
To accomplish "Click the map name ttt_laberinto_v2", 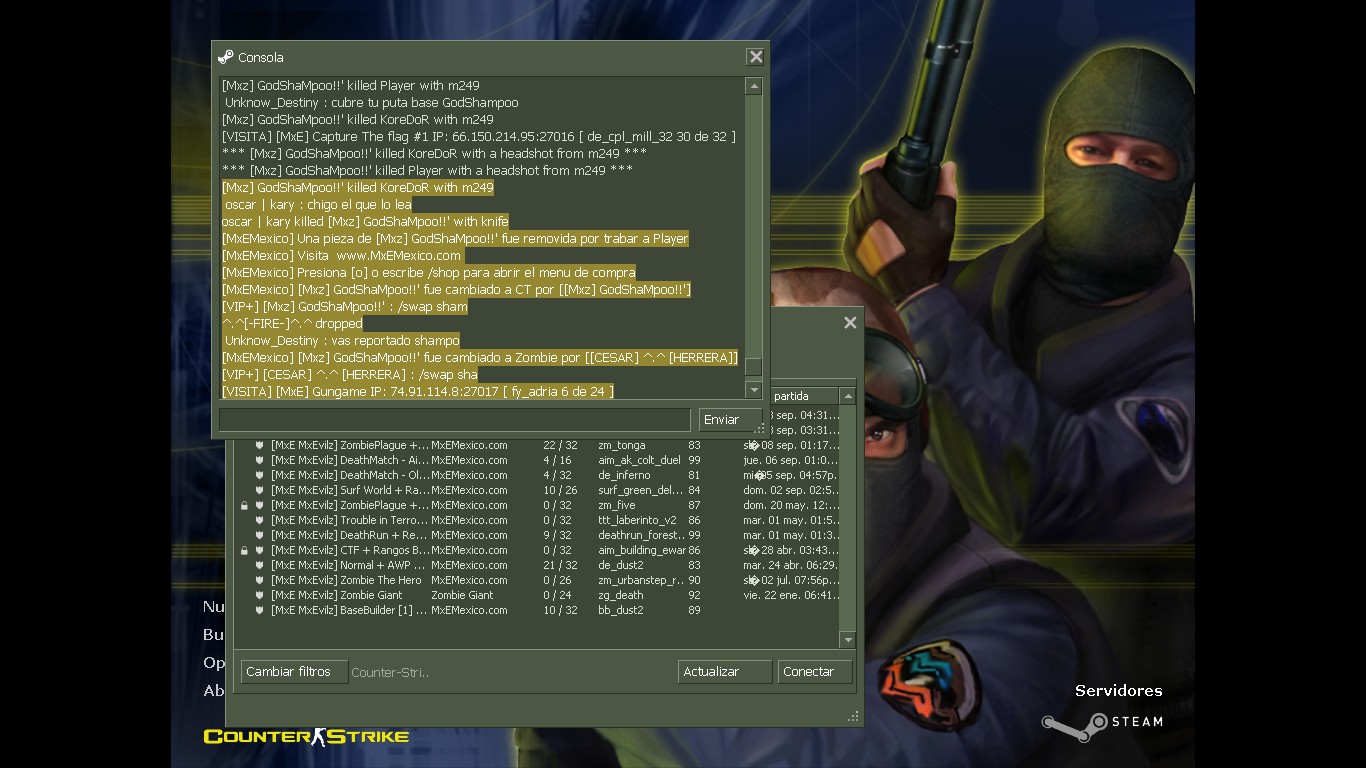I will (x=637, y=520).
